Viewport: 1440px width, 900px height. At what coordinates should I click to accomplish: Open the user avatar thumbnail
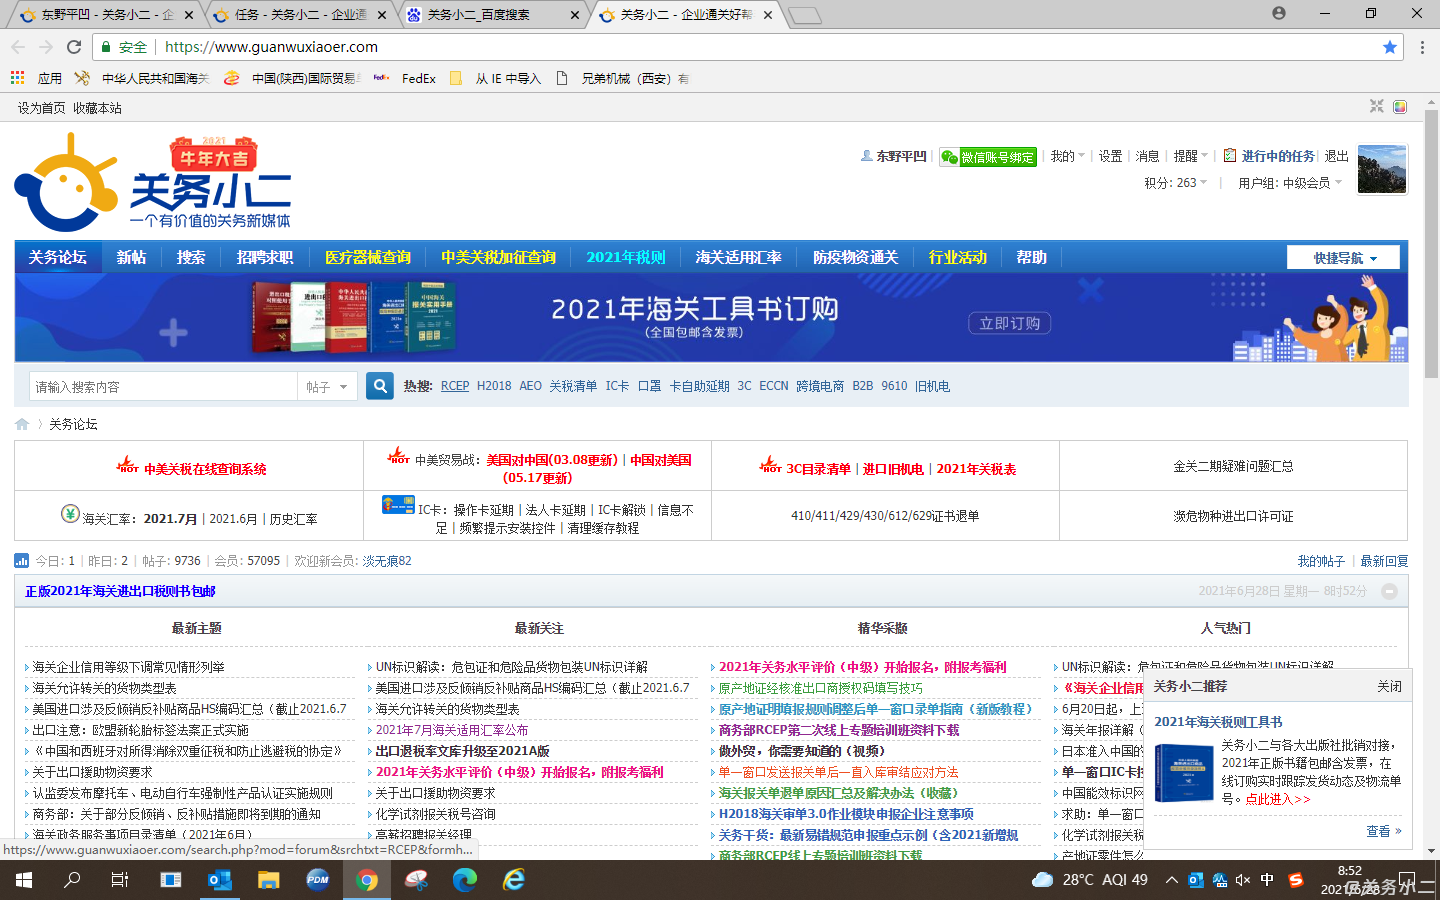pos(1382,169)
